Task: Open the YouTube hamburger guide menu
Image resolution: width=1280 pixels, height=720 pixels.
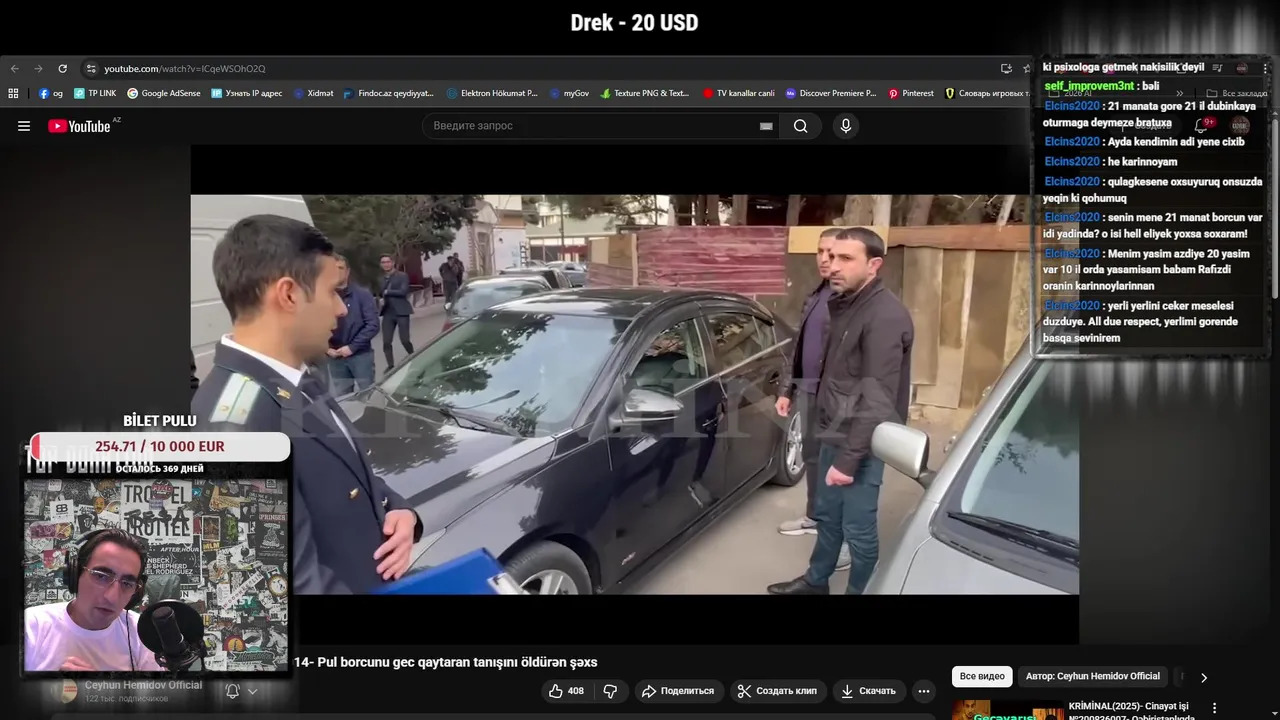Action: coord(24,126)
